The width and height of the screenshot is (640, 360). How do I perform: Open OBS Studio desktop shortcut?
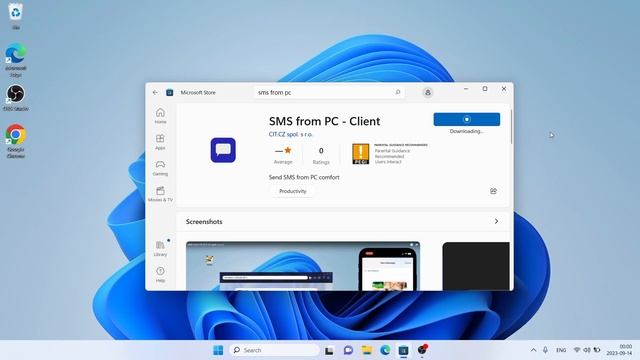(x=16, y=98)
